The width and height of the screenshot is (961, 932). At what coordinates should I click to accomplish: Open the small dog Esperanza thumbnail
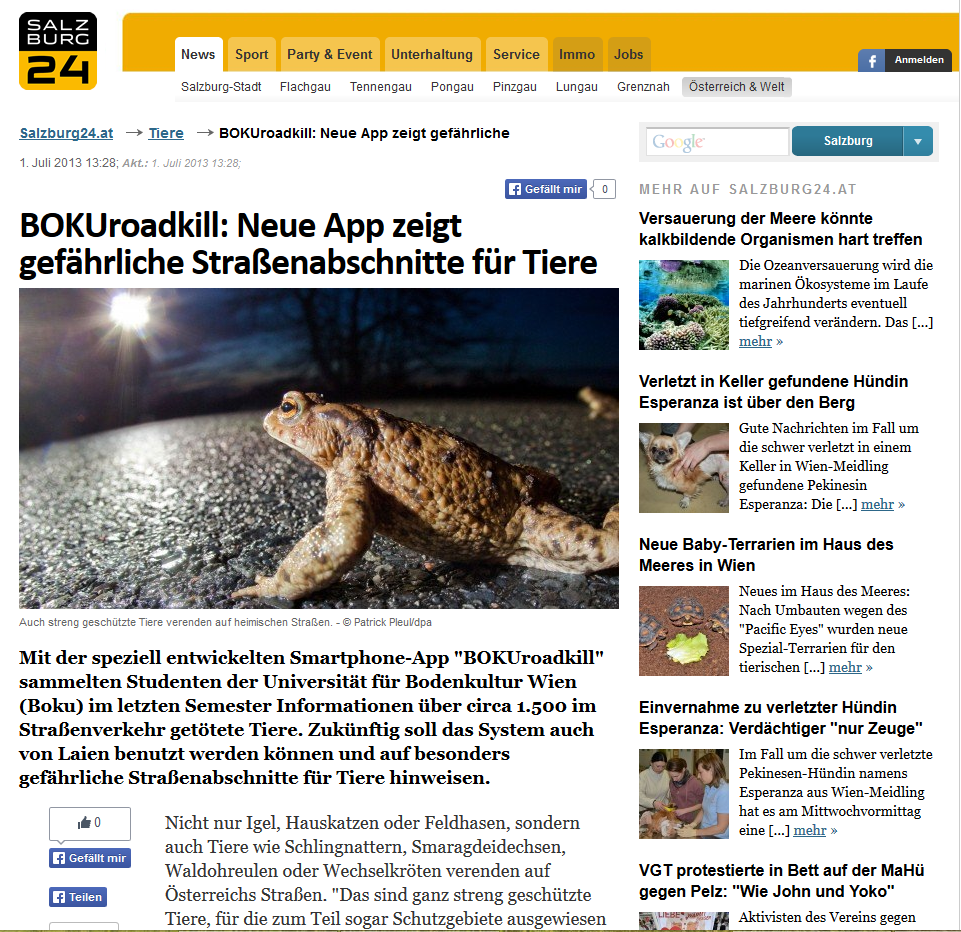tap(683, 468)
